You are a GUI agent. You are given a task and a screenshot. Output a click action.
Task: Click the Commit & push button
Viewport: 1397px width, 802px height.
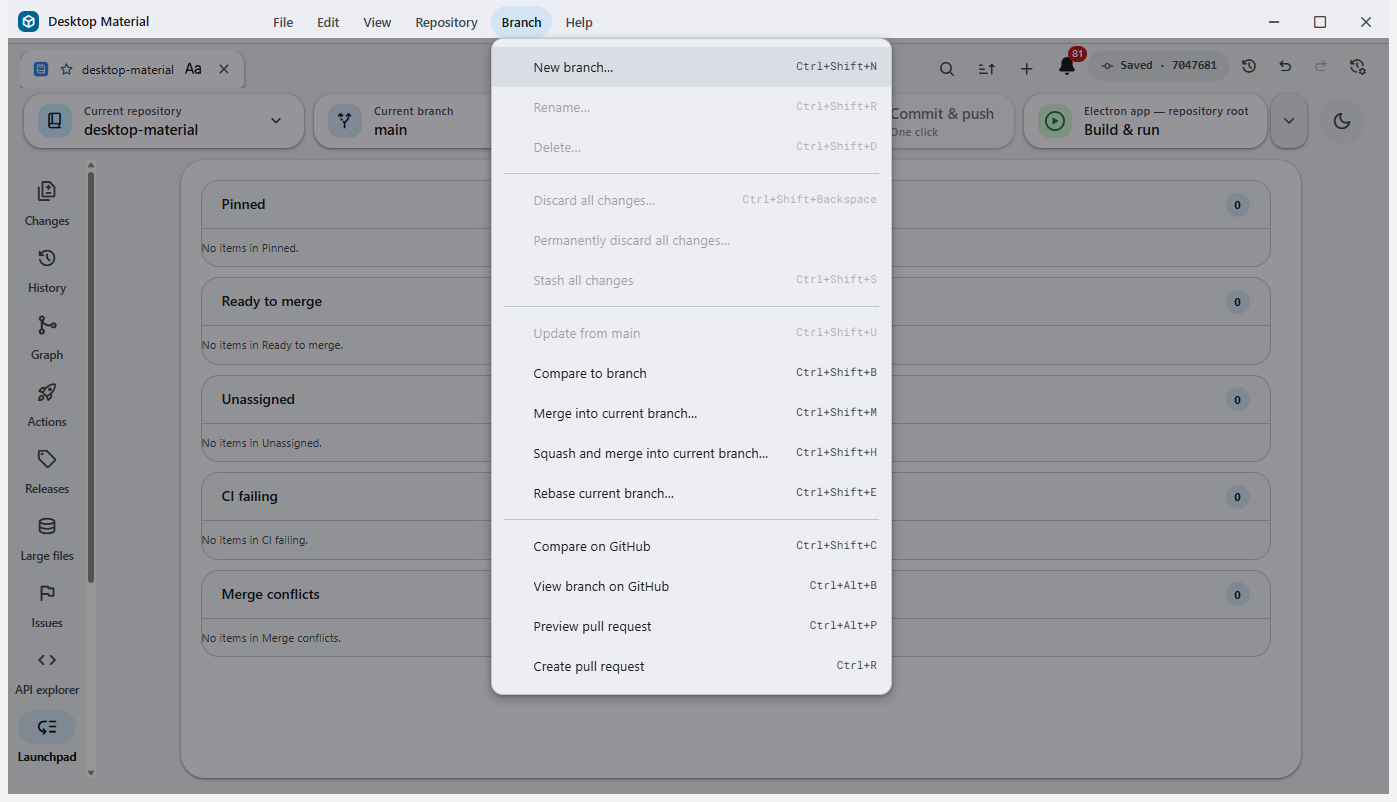pos(950,121)
